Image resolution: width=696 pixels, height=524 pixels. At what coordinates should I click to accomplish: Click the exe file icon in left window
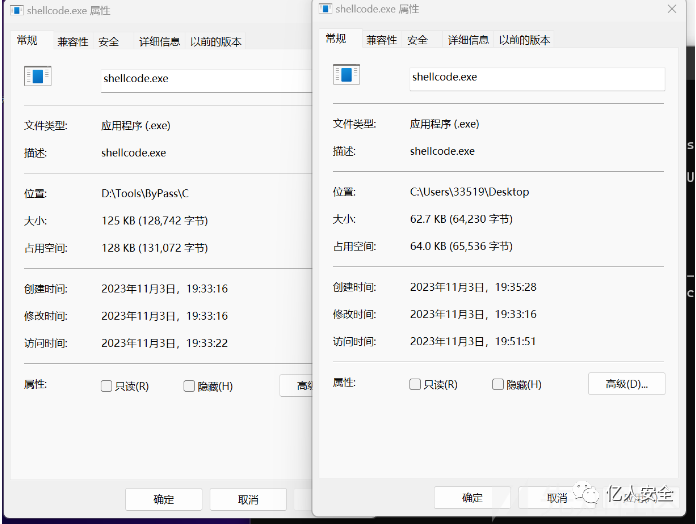point(38,76)
